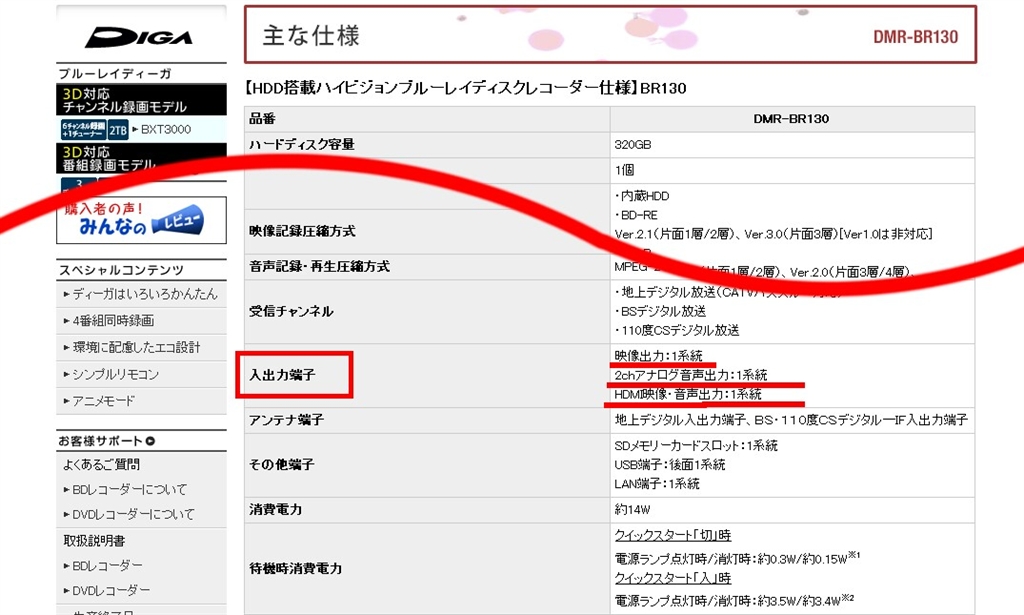Open the BXT3000 model link
Image resolution: width=1024 pixels, height=615 pixels.
pyautogui.click(x=166, y=129)
